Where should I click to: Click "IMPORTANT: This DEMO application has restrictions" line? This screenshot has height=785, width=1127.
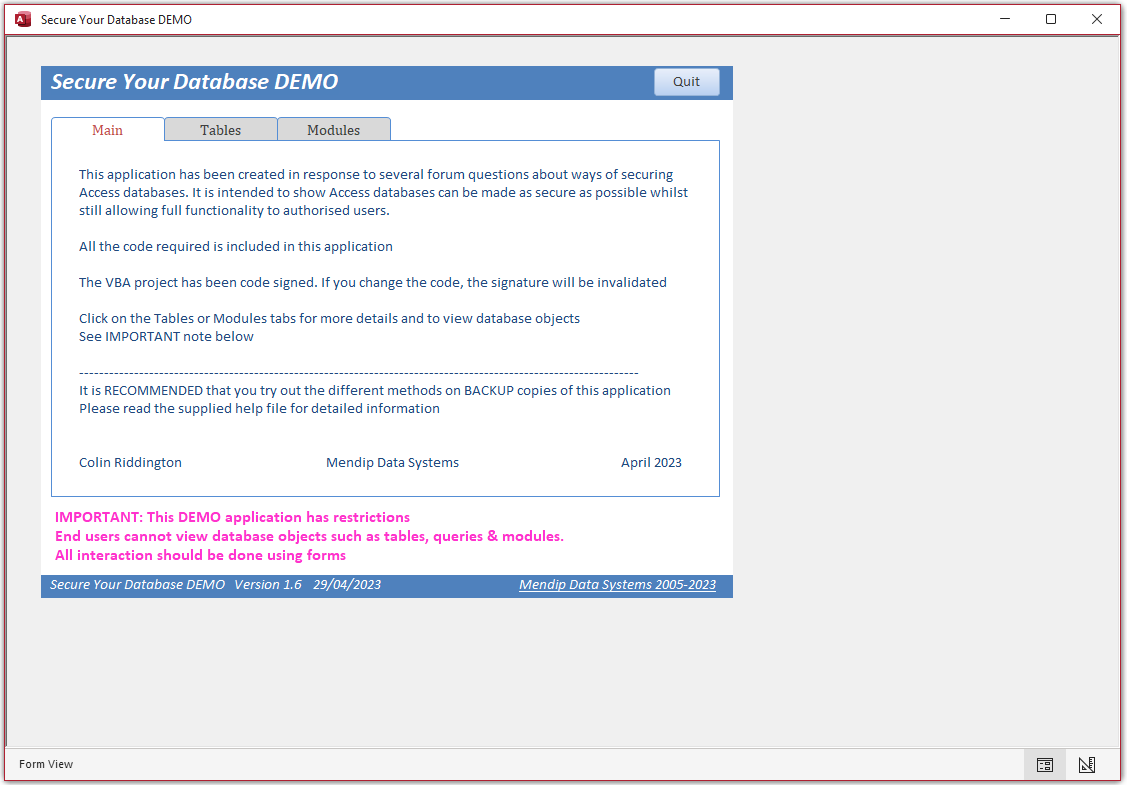point(232,518)
